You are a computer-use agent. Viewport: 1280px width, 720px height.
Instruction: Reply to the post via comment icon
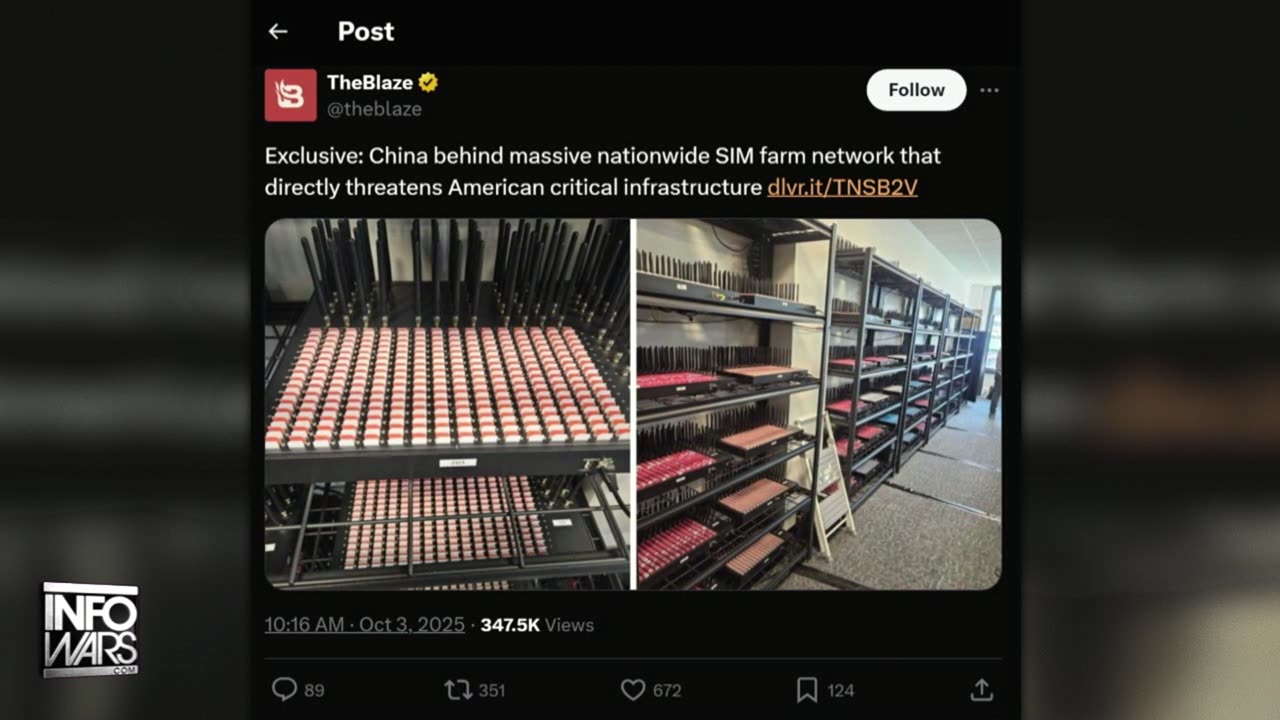(285, 689)
